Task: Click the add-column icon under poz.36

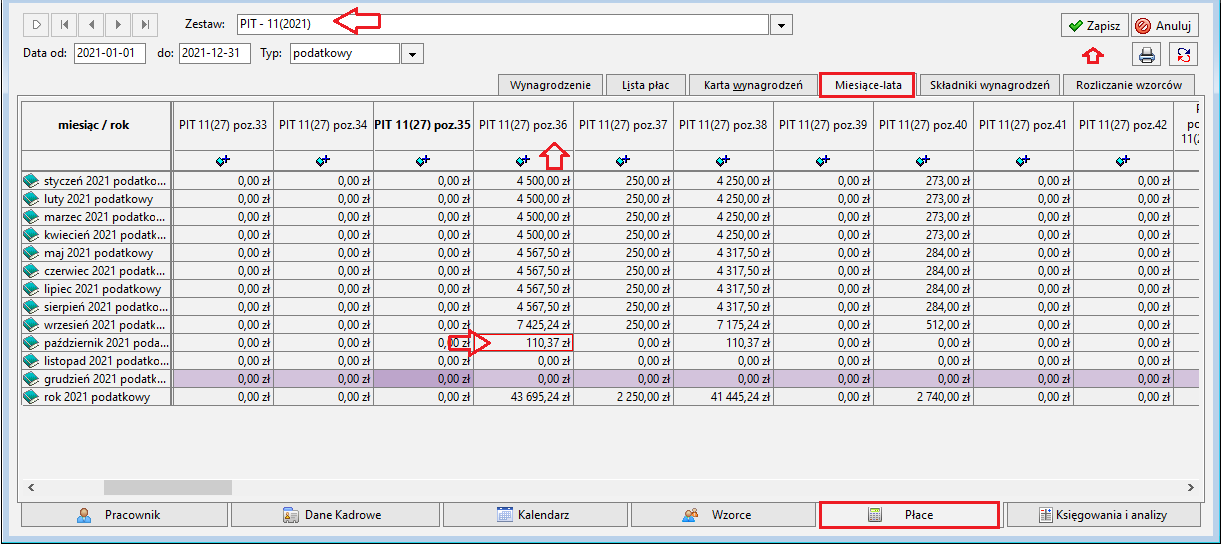Action: coord(523,160)
